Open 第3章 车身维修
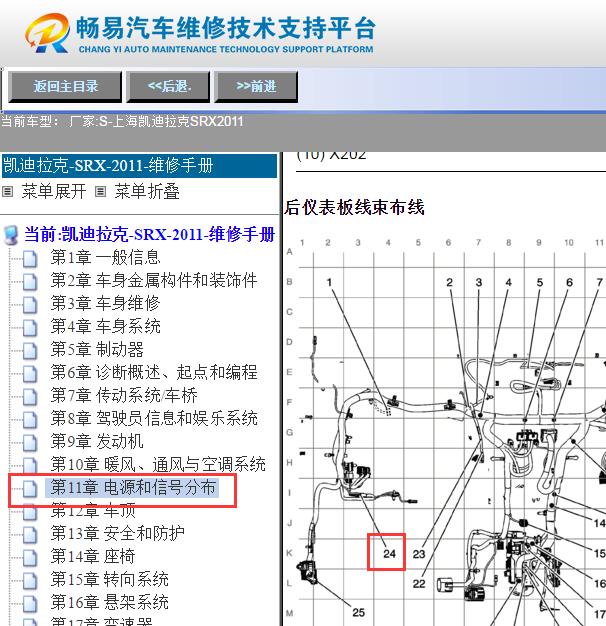 click(x=105, y=303)
